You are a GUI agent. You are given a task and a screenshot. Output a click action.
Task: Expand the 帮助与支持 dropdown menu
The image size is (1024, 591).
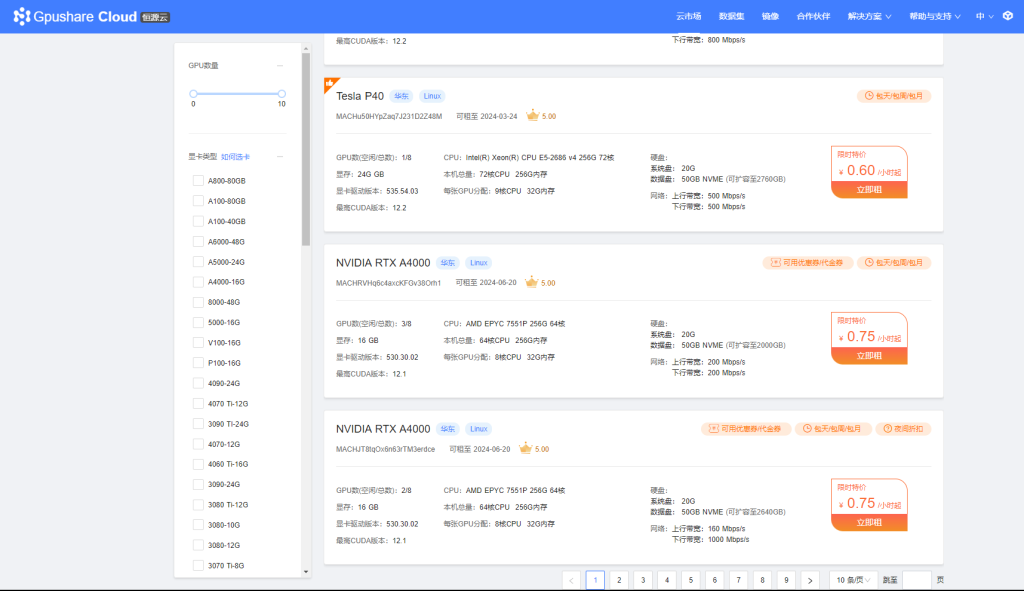tap(935, 16)
